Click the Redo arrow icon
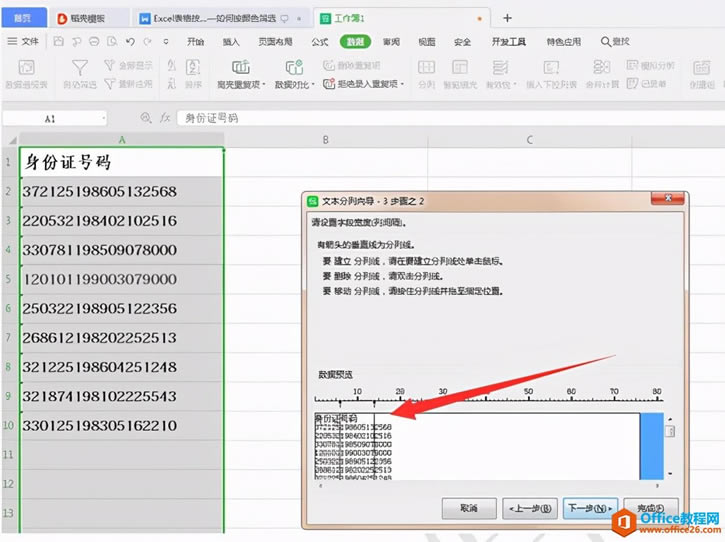This screenshot has height=542, width=725. (147, 42)
